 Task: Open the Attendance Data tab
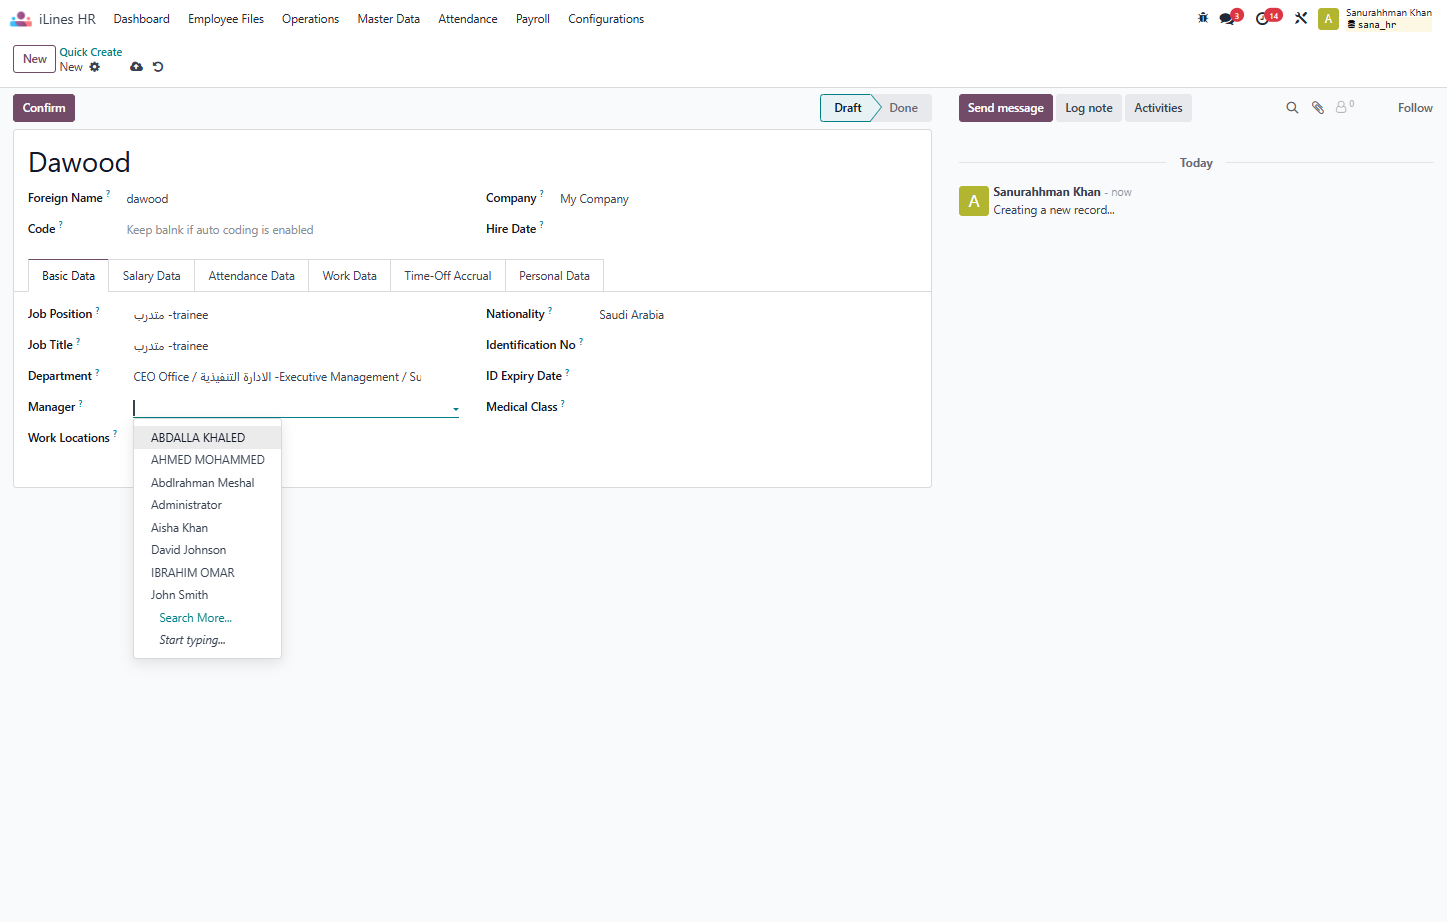point(252,276)
